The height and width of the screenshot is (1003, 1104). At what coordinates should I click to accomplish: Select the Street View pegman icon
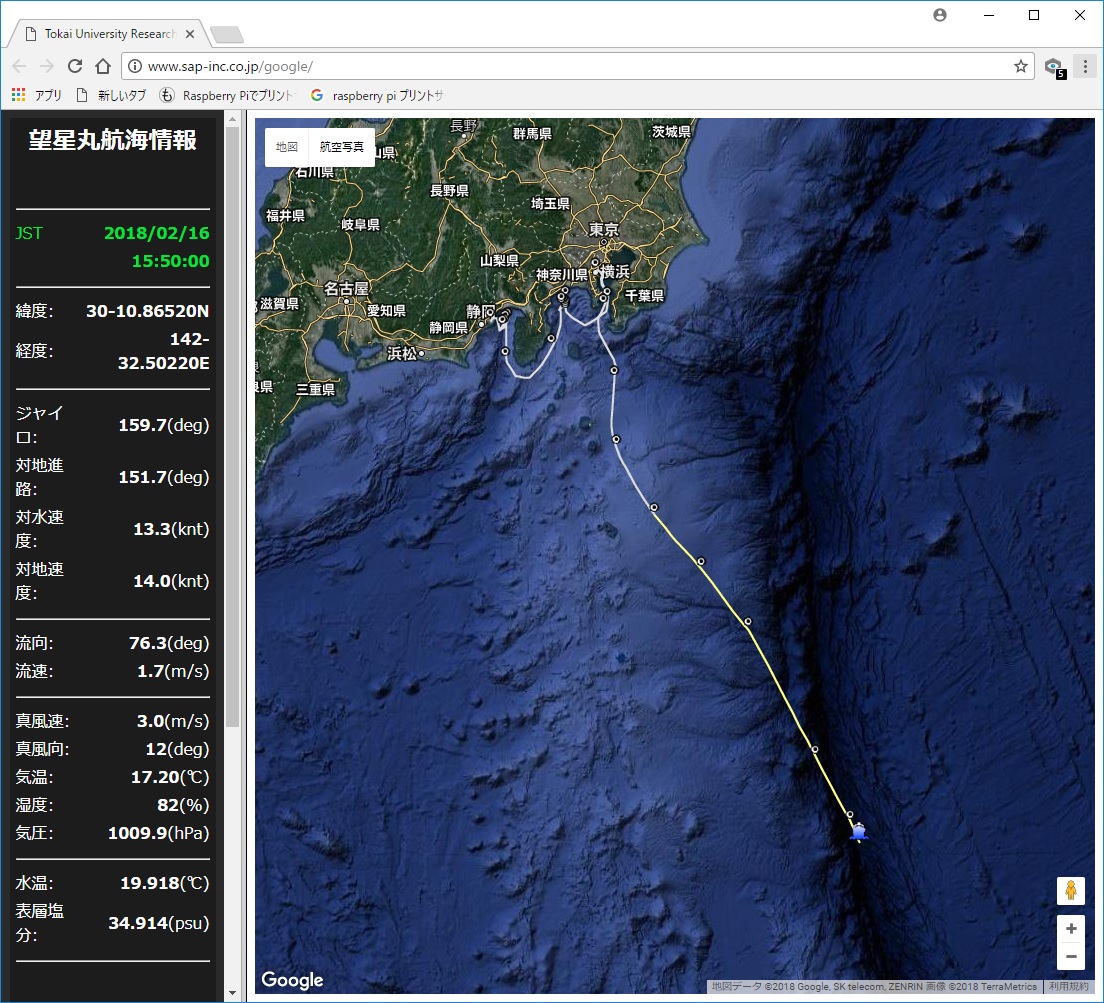pos(1071,890)
